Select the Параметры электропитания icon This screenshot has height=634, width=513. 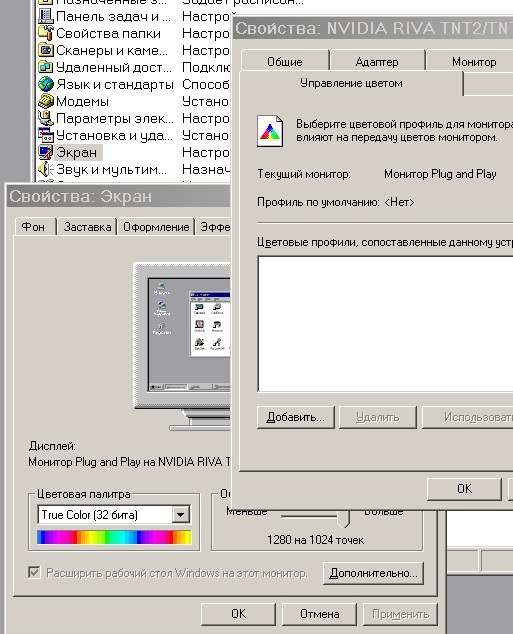(x=45, y=118)
